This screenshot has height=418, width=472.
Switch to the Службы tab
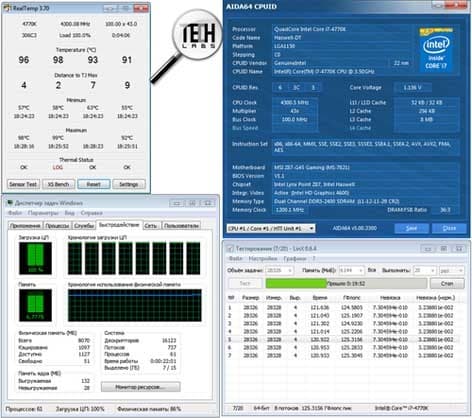pos(84,226)
